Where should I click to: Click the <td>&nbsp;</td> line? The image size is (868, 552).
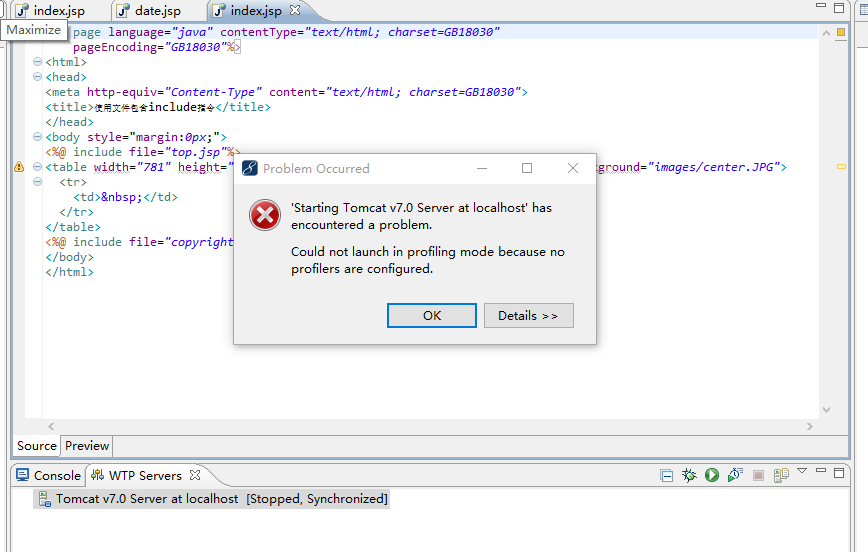pos(125,197)
